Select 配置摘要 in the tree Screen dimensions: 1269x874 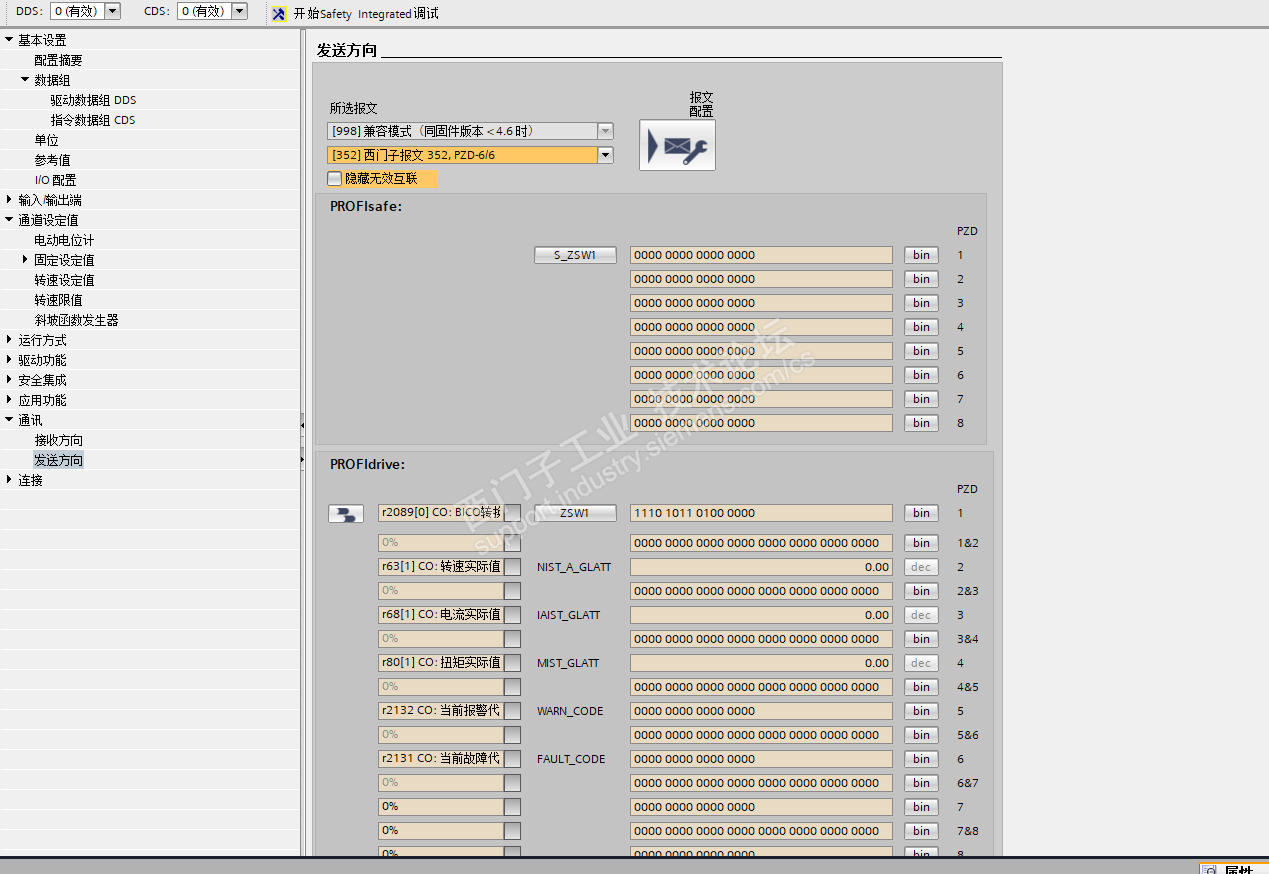pyautogui.click(x=58, y=60)
